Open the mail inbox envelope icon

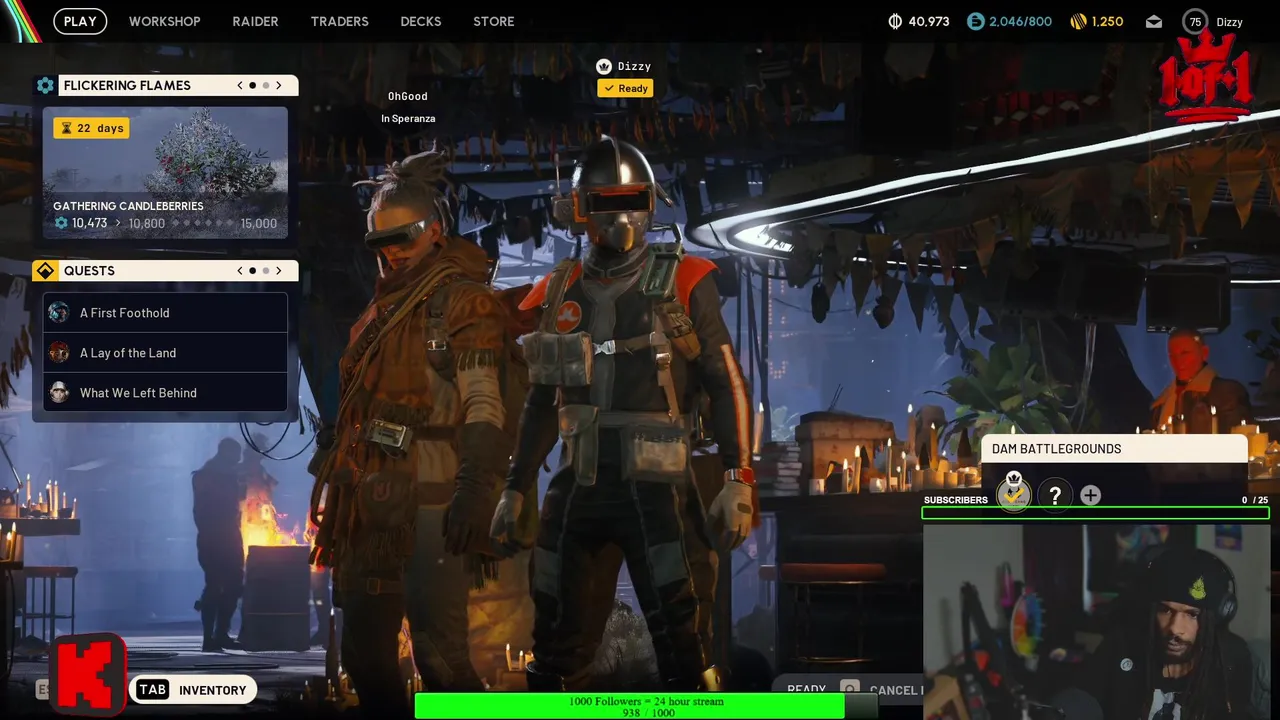1154,21
